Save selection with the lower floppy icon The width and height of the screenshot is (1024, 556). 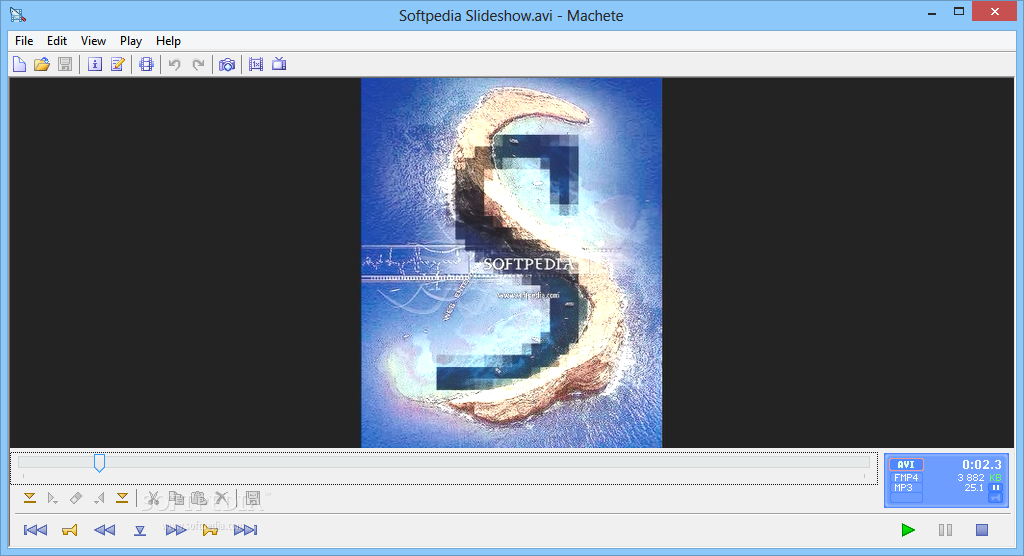tap(253, 499)
